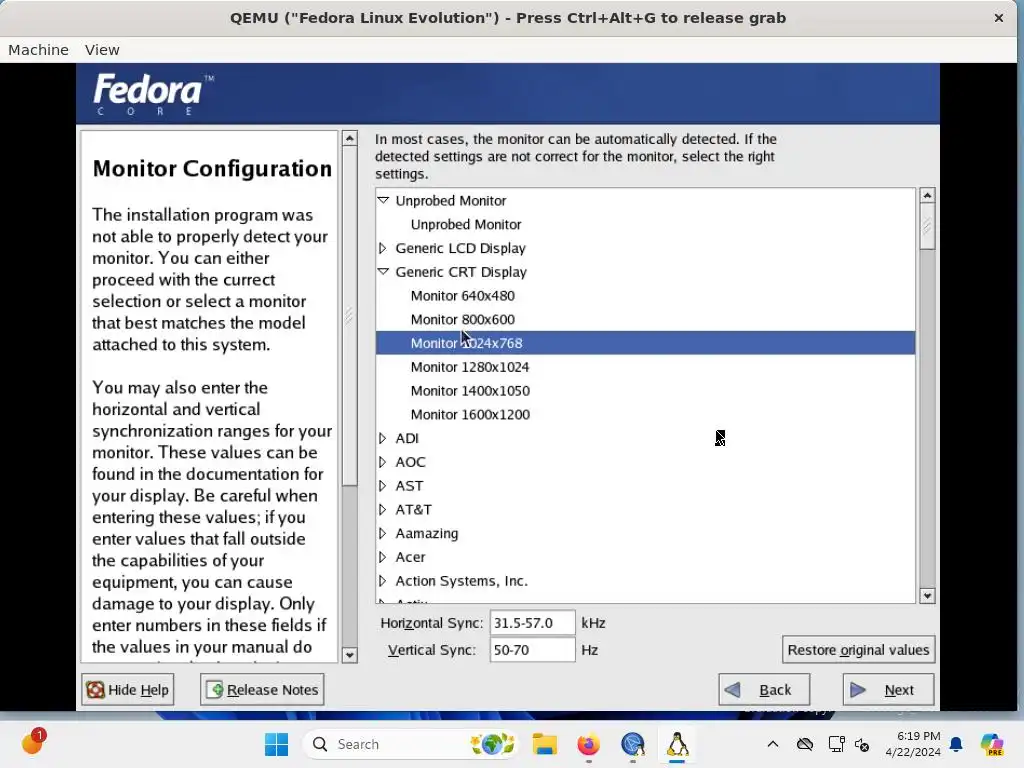Open the Release Notes

[262, 690]
